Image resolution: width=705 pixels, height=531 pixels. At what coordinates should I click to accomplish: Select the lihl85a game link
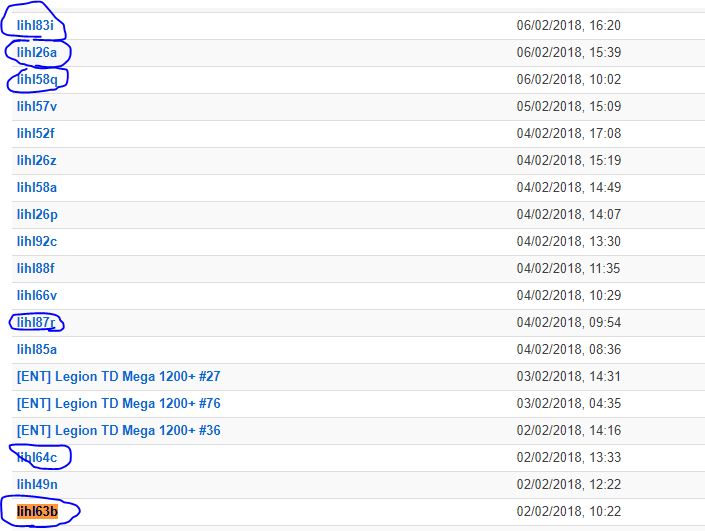pos(37,349)
